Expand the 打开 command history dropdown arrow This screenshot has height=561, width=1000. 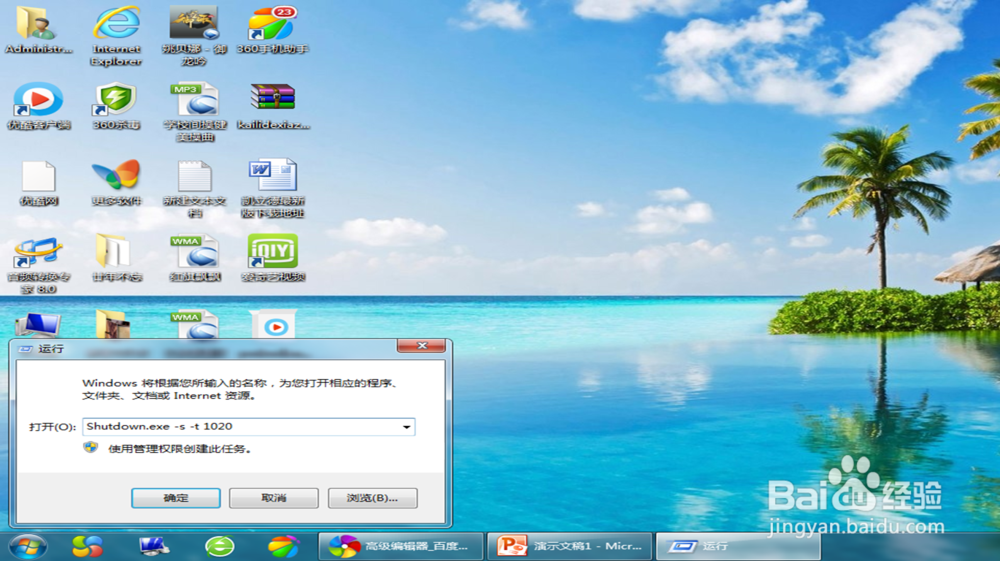(x=406, y=426)
